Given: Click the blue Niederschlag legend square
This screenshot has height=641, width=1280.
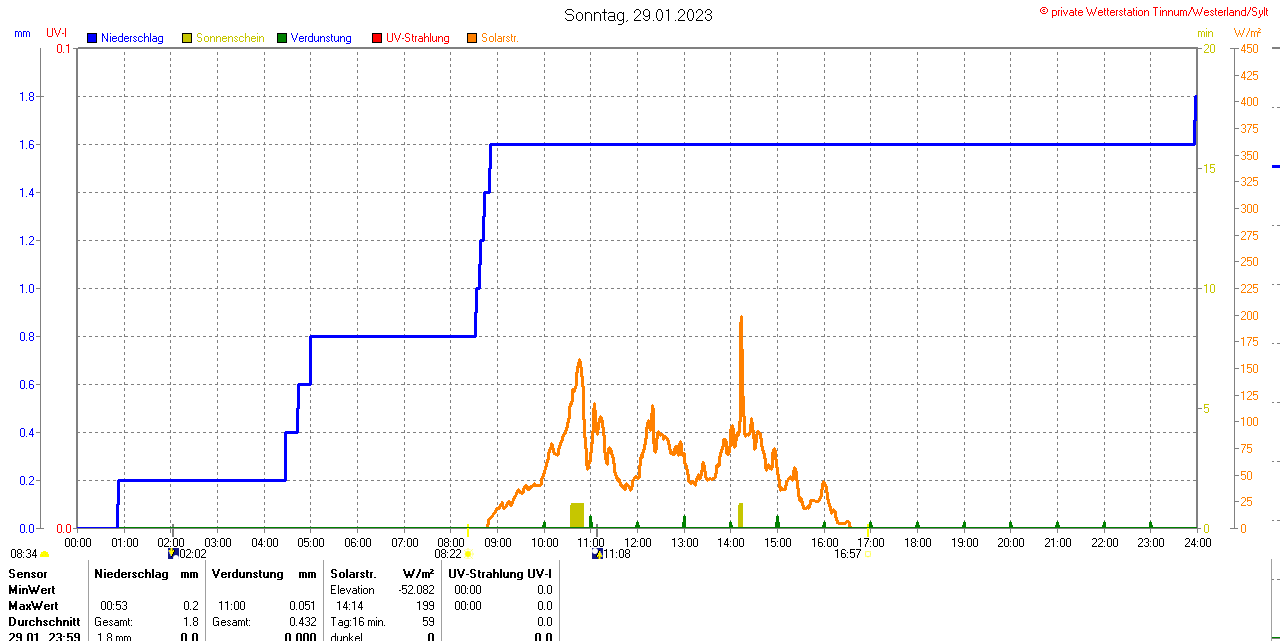Looking at the screenshot, I should (x=93, y=38).
